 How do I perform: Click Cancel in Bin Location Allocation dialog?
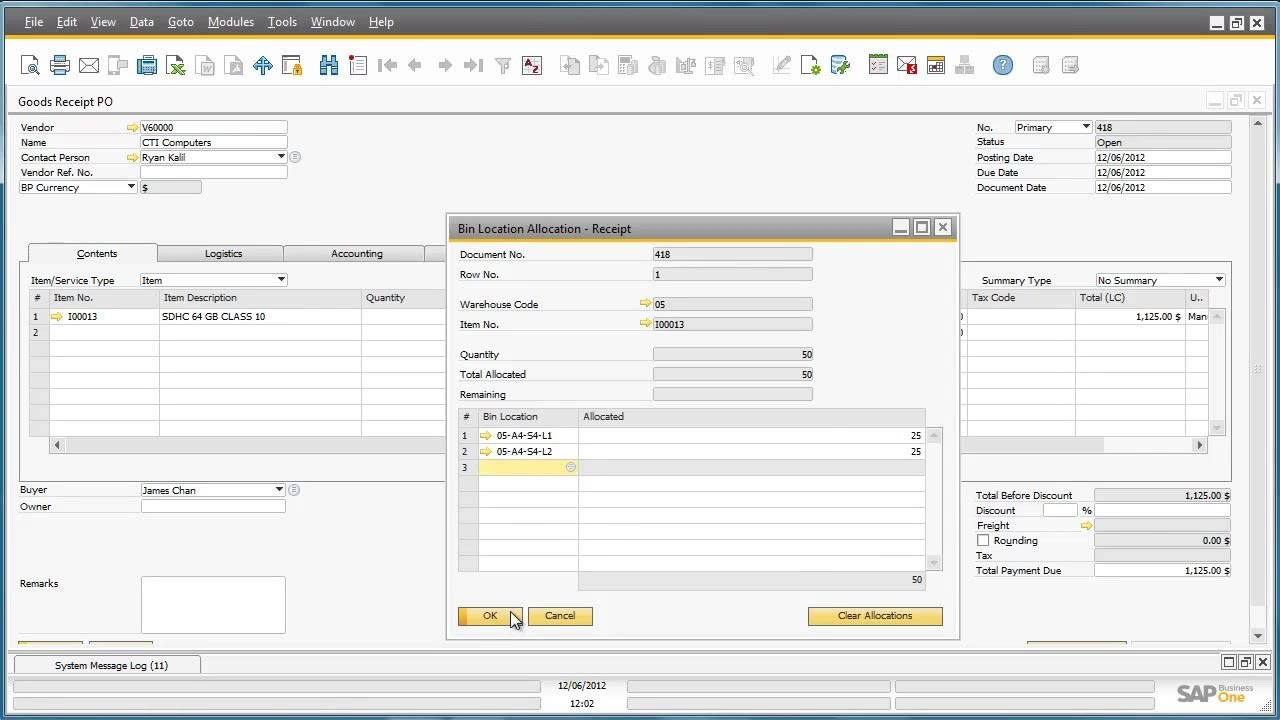[560, 616]
